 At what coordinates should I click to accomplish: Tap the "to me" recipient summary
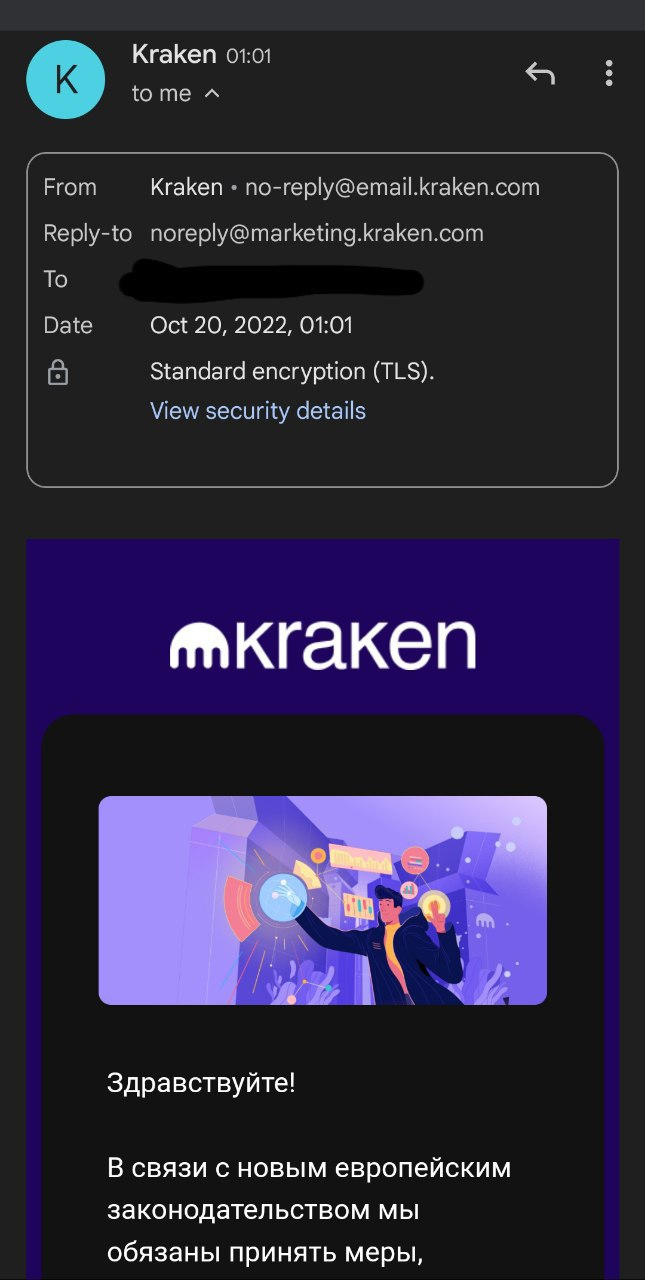[x=161, y=93]
